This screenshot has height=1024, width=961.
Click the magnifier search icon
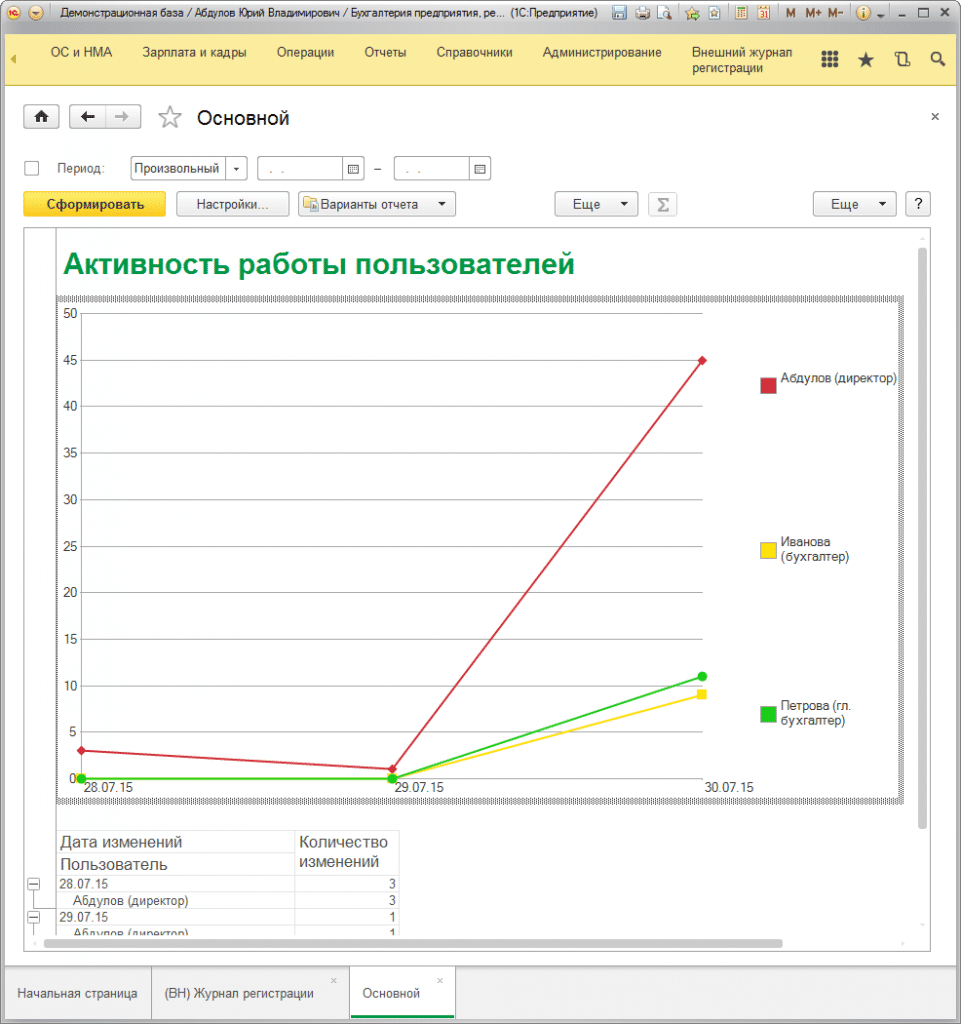pos(937,60)
